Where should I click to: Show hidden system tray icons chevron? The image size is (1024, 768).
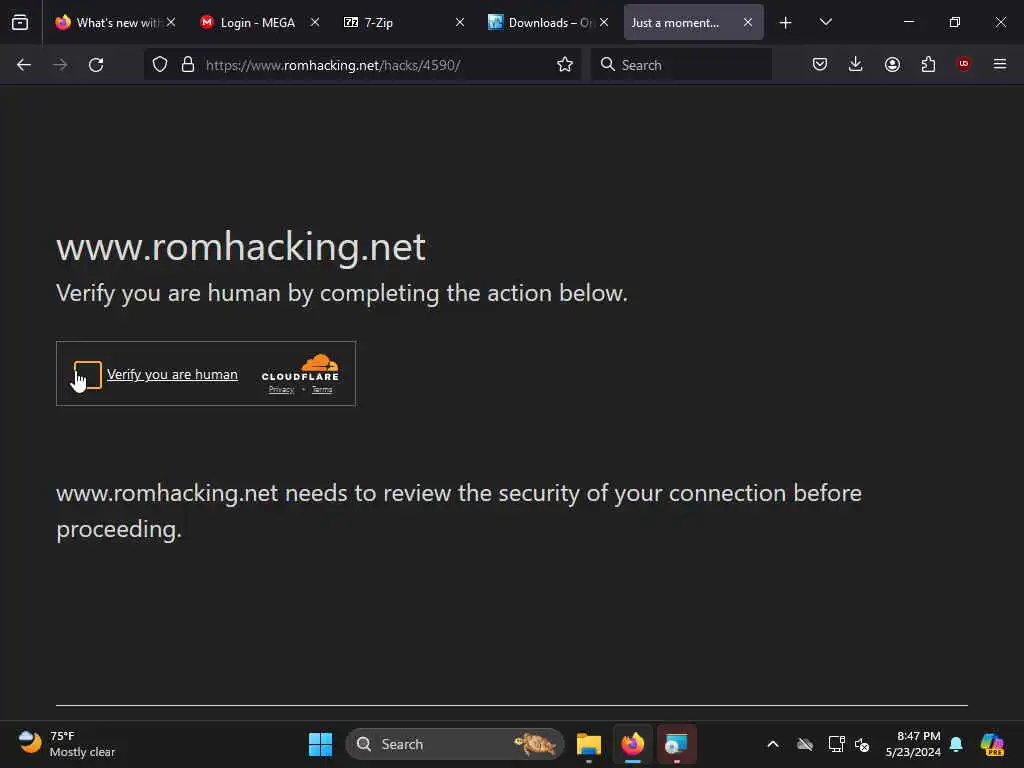click(773, 744)
